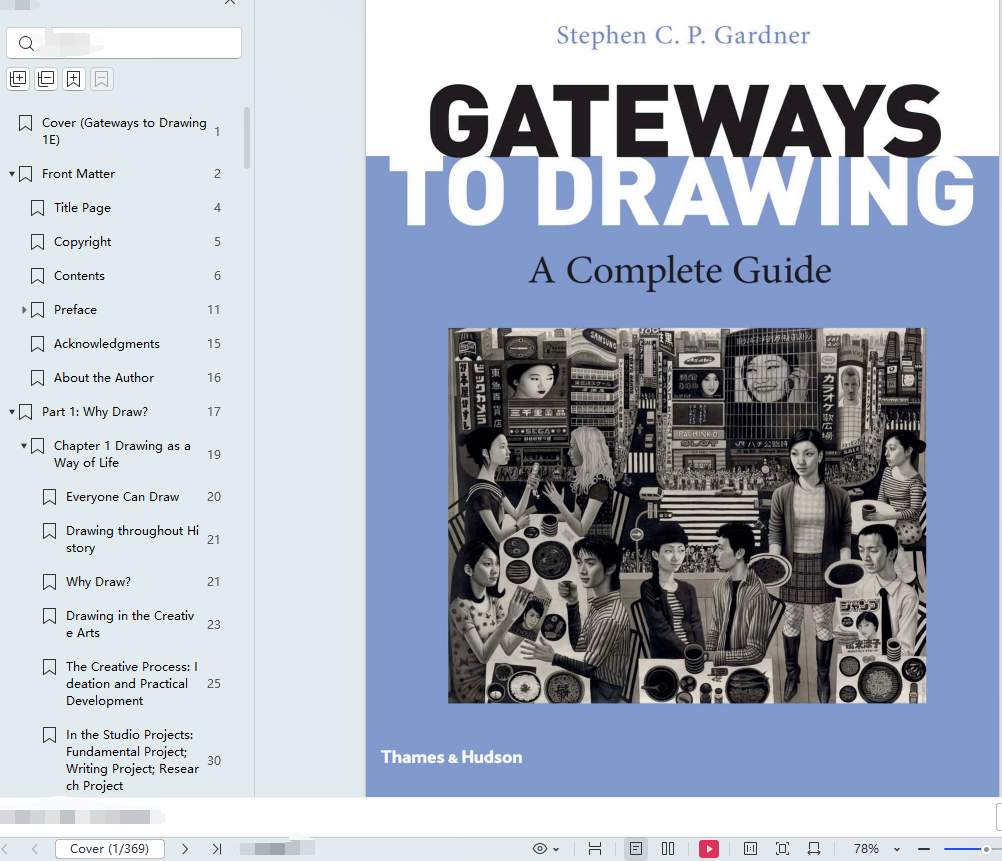Click the actual size 1:1 icon
The width and height of the screenshot is (1002, 861).
point(750,849)
